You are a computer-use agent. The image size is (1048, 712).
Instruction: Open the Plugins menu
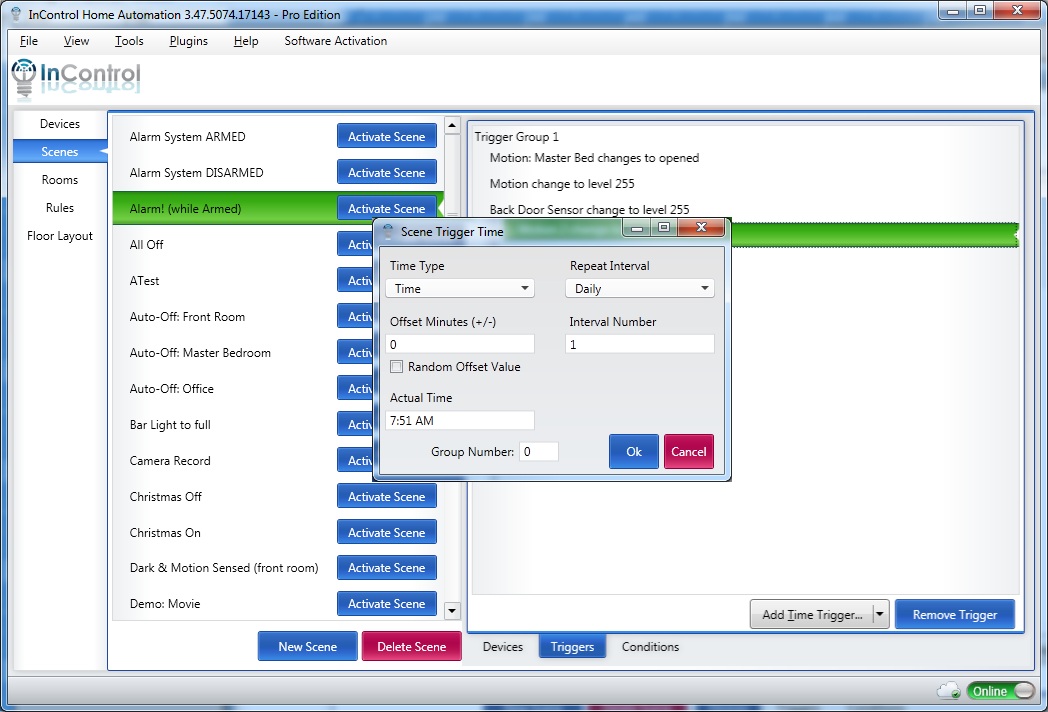(188, 41)
